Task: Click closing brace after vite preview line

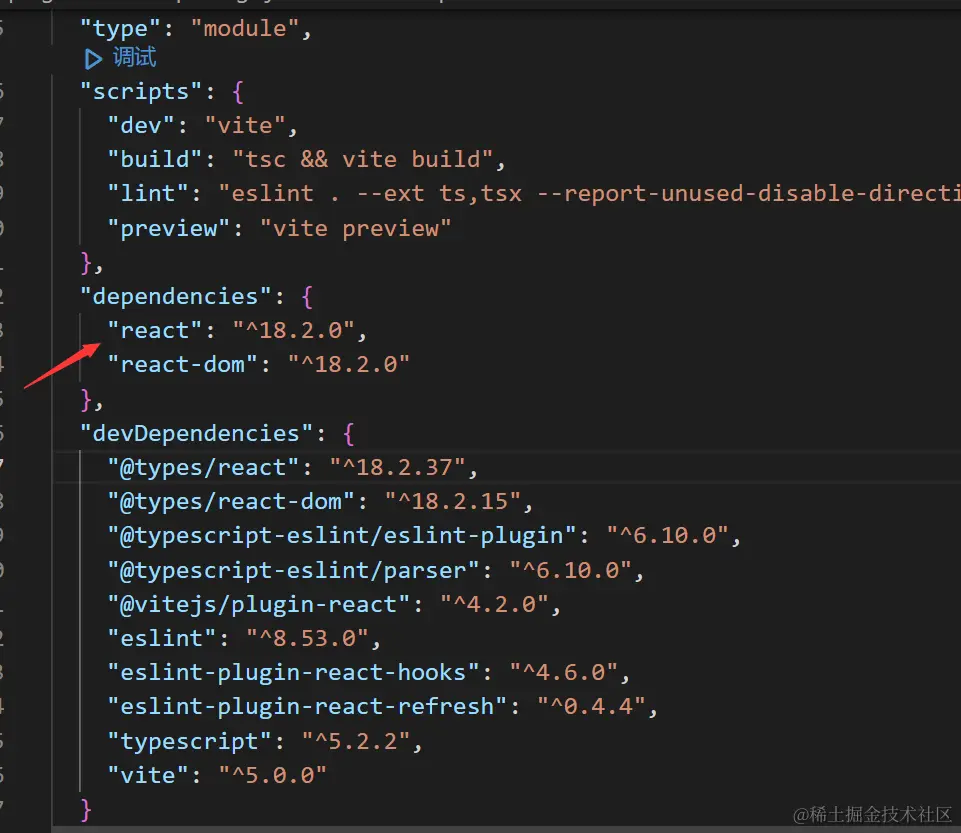Action: click(86, 262)
